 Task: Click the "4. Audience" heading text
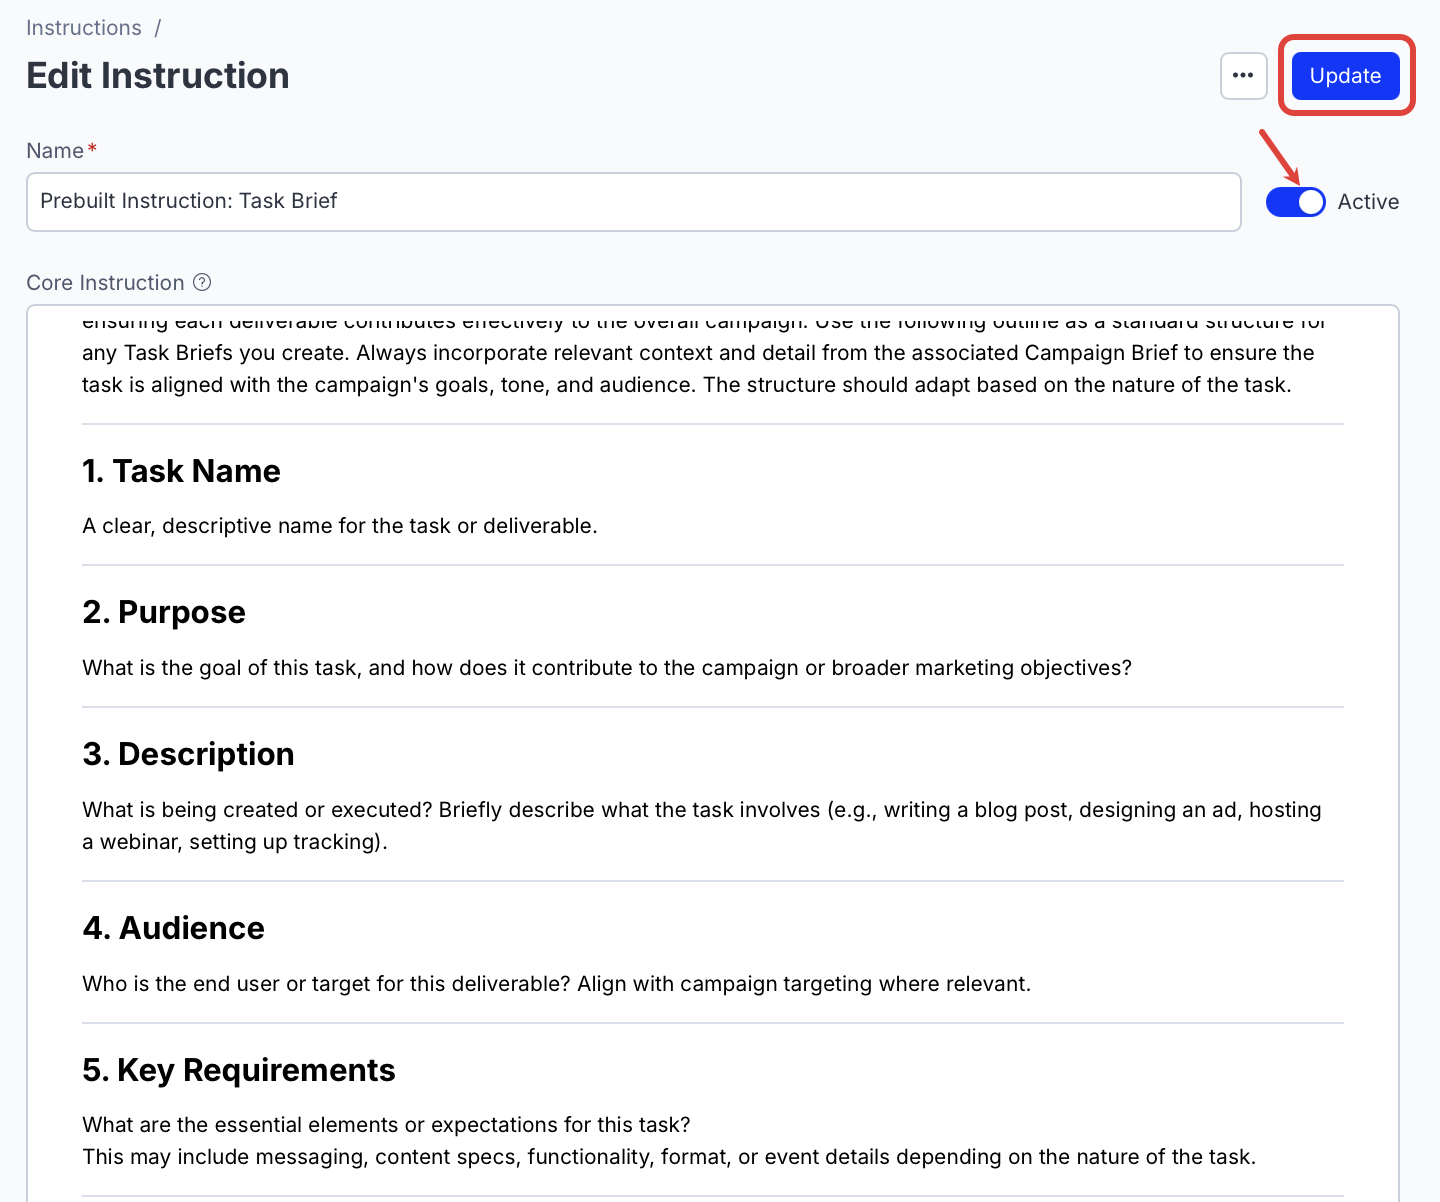pos(173,928)
